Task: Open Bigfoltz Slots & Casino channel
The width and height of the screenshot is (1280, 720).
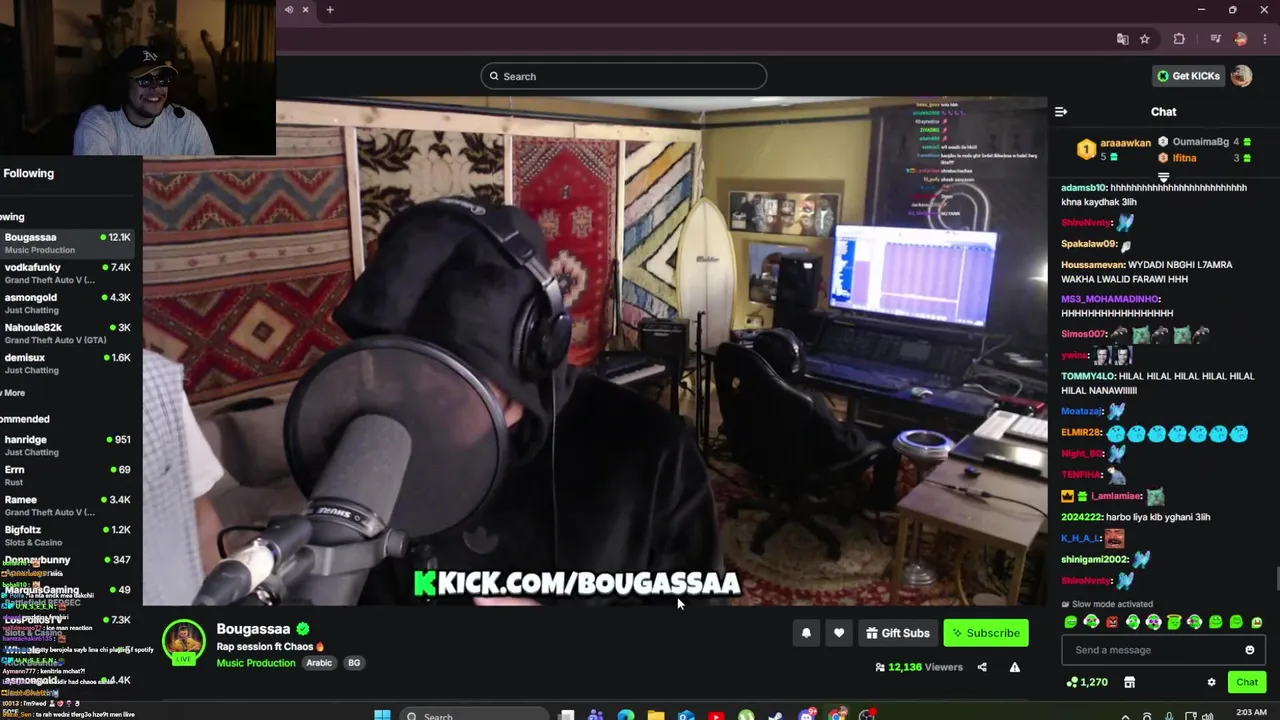Action: tap(67, 535)
